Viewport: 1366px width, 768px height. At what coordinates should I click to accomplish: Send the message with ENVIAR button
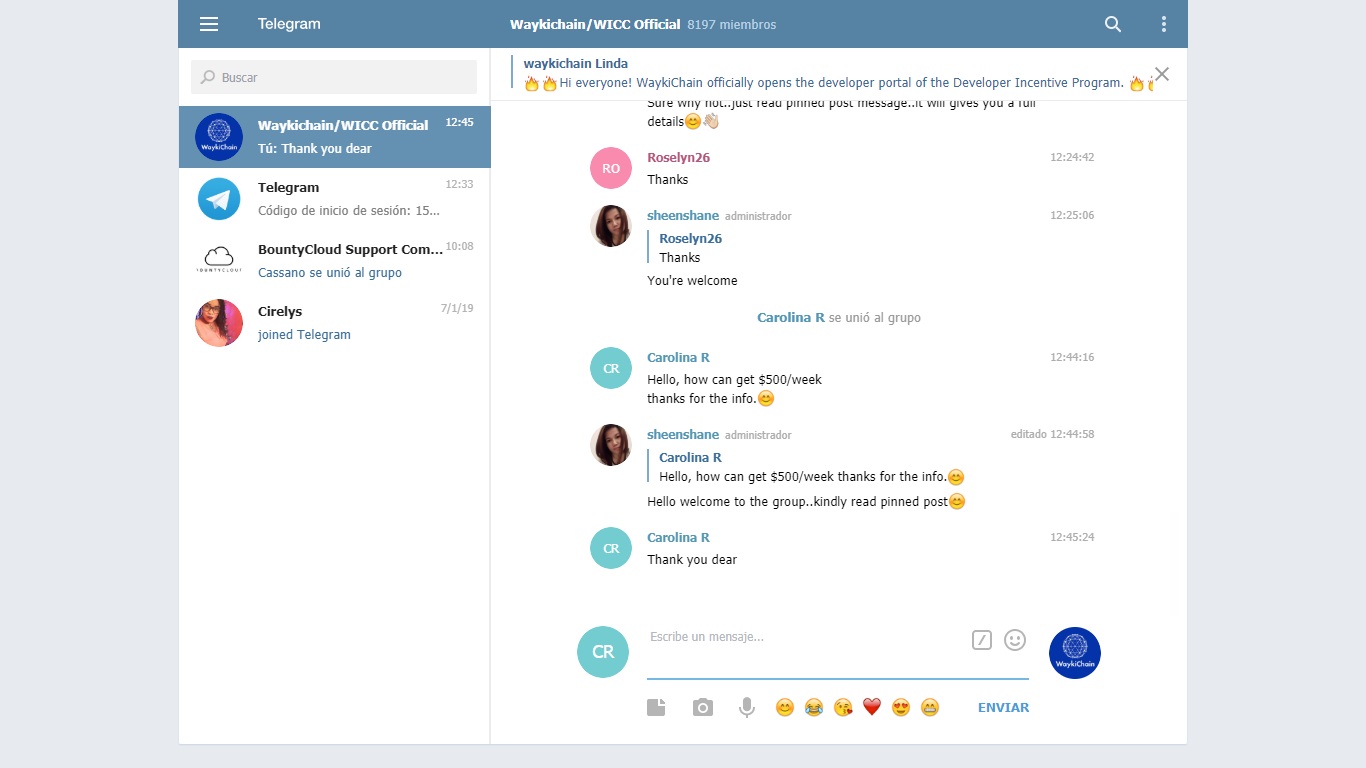(x=1003, y=708)
